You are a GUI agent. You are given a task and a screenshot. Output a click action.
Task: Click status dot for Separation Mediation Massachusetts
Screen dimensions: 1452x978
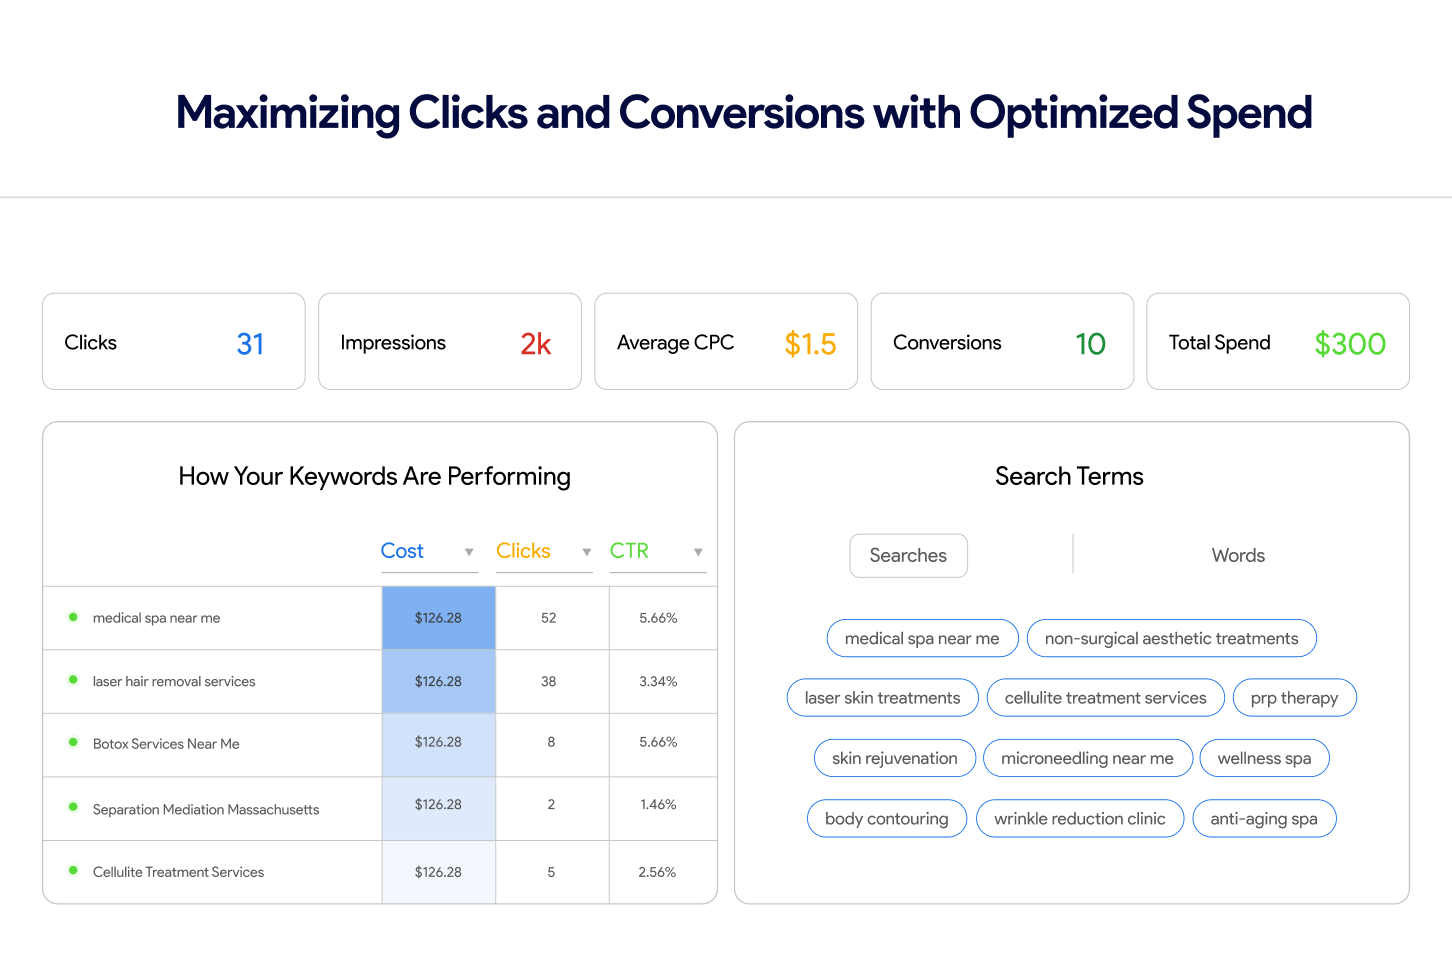click(73, 807)
